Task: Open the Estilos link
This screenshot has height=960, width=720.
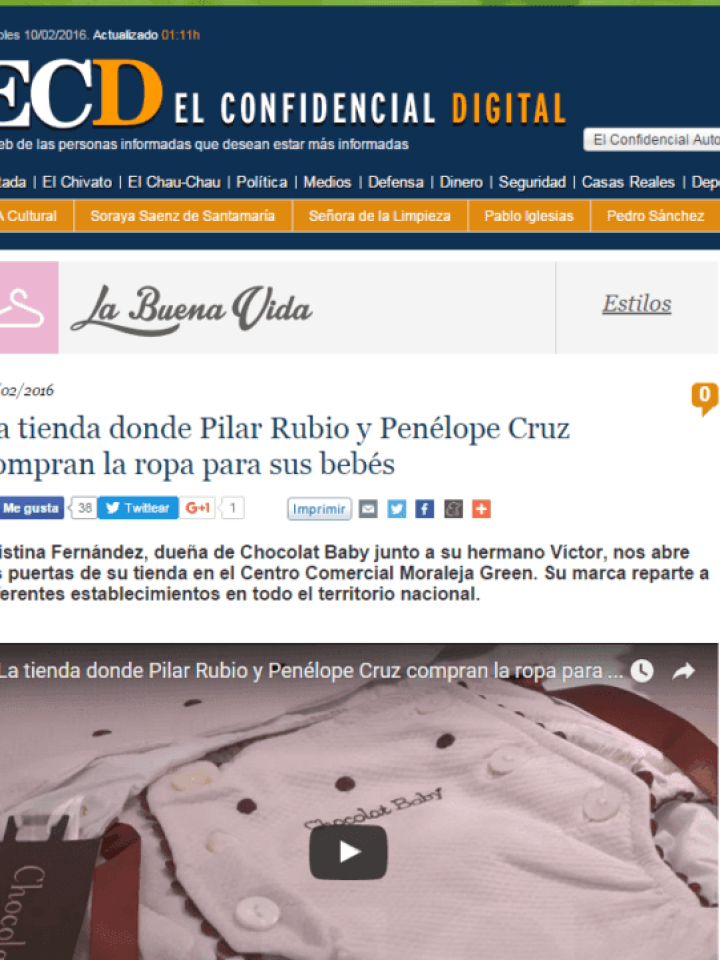Action: click(x=637, y=304)
